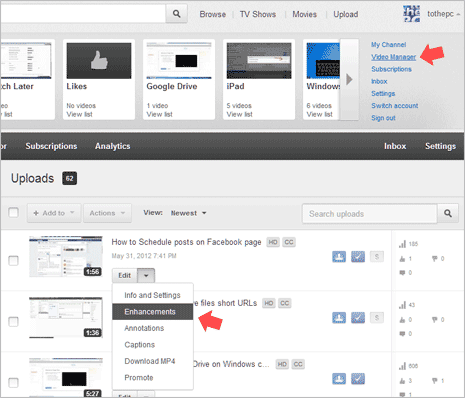This screenshot has width=465, height=398.
Task: Click views bar-chart icon showing 43
Action: point(402,305)
